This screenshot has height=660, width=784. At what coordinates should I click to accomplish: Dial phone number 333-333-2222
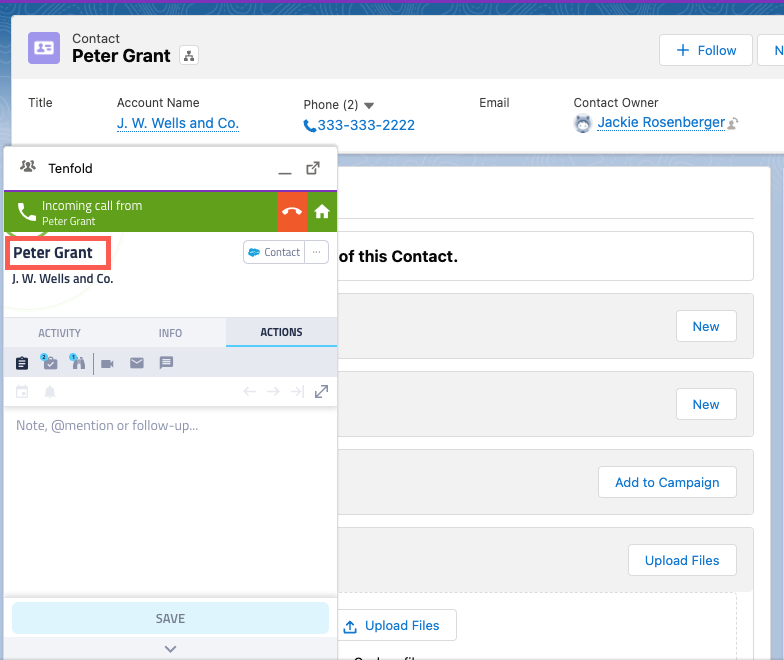coord(366,125)
